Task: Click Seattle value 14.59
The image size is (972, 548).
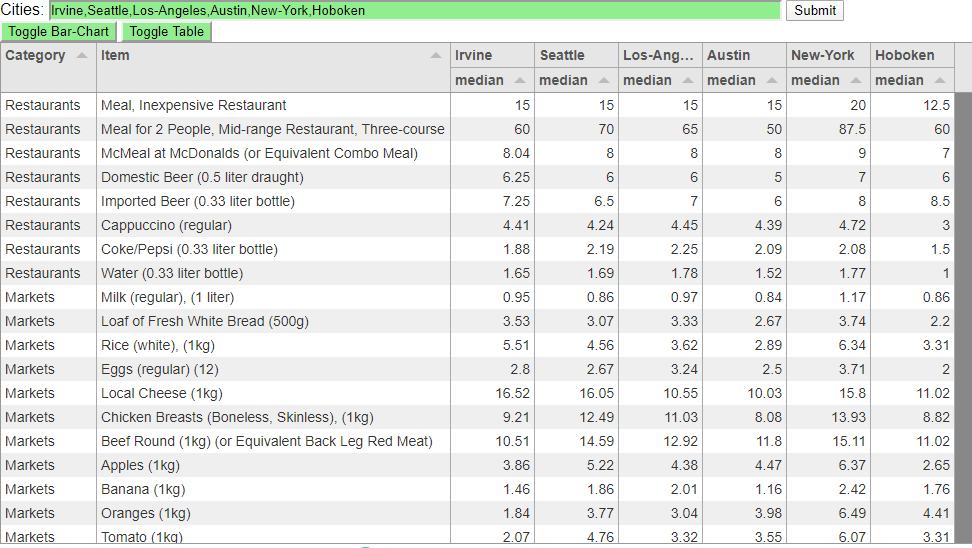Action: coord(596,441)
